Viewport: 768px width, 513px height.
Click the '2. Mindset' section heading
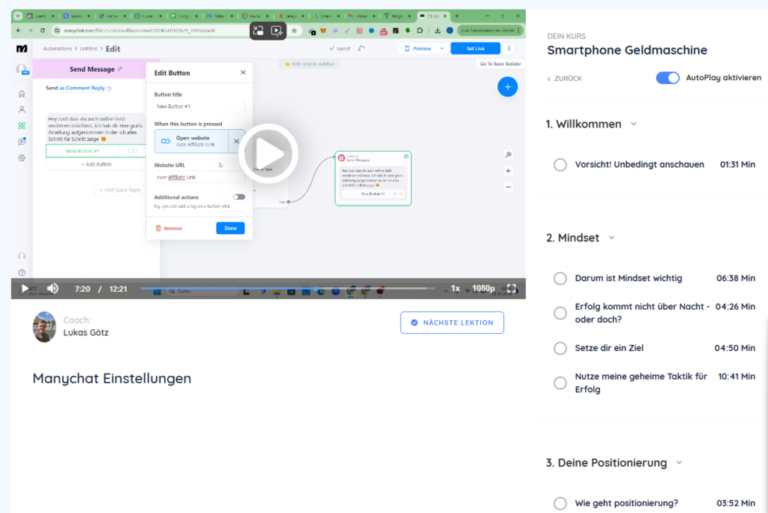click(x=573, y=238)
